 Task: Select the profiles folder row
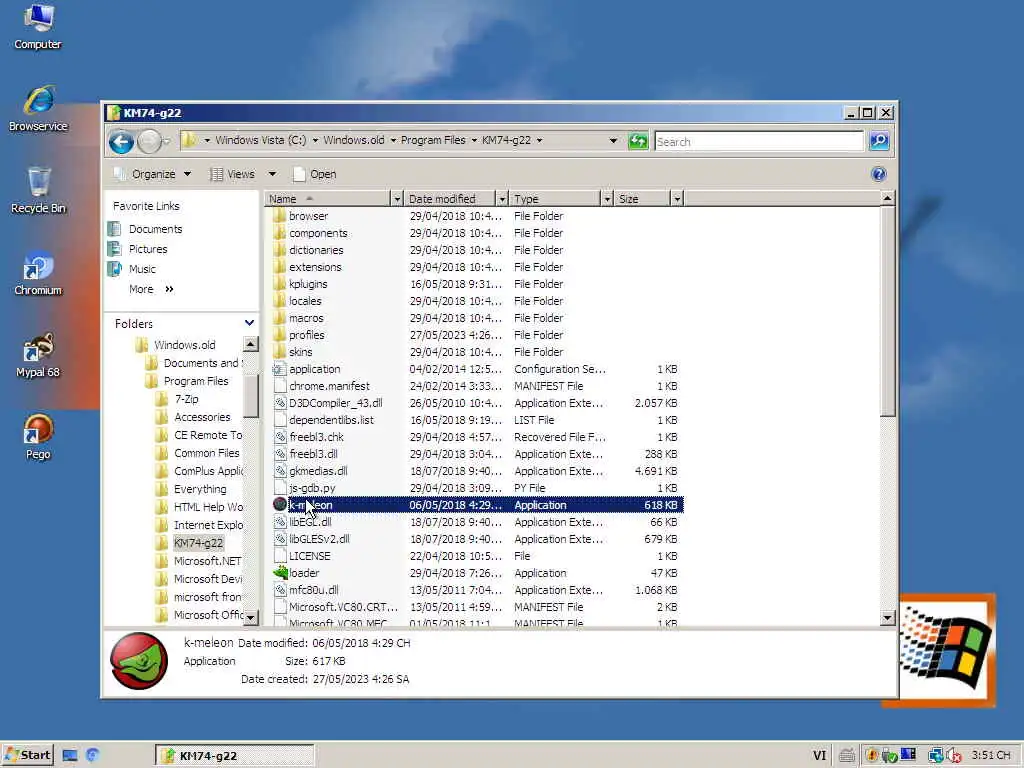tap(477, 334)
